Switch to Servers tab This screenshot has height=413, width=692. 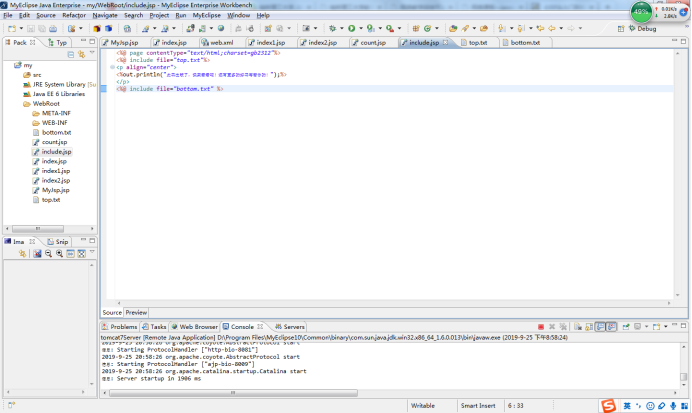pyautogui.click(x=290, y=327)
